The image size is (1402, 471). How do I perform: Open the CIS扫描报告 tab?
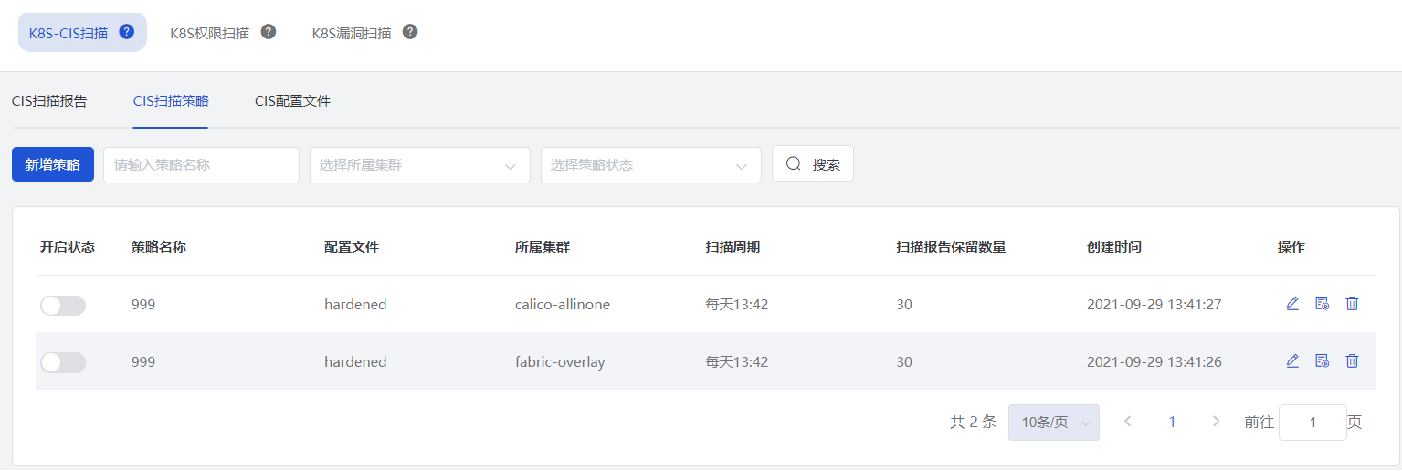(x=49, y=101)
